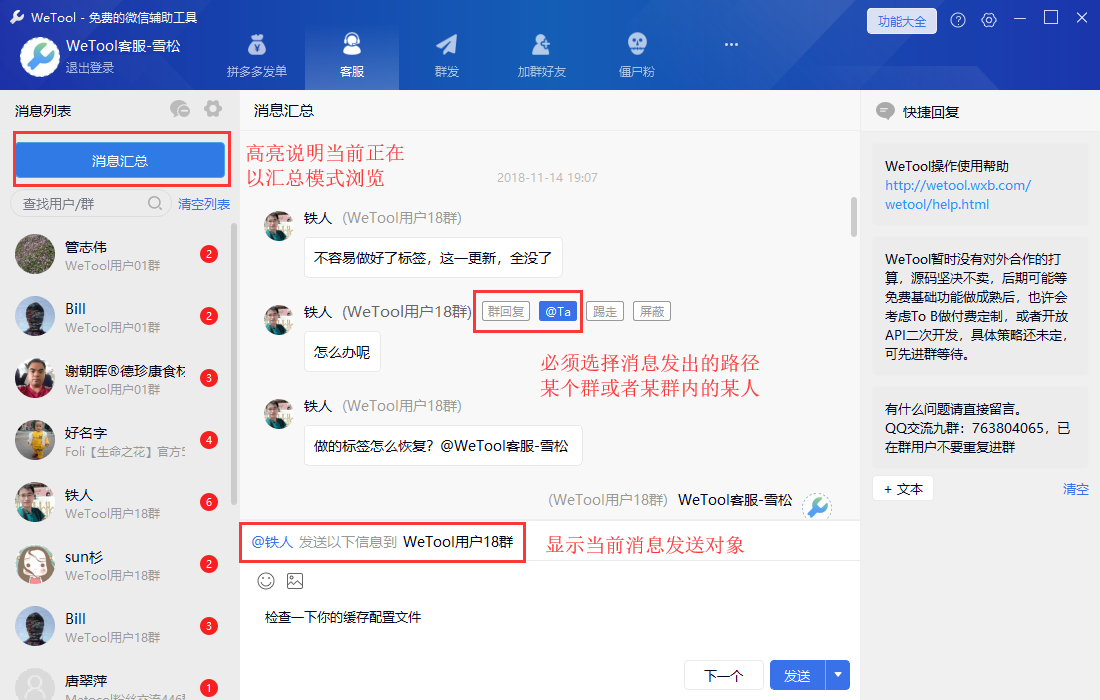The height and width of the screenshot is (700, 1100).
Task: Click 清空列表 to clear the list
Action: point(204,204)
